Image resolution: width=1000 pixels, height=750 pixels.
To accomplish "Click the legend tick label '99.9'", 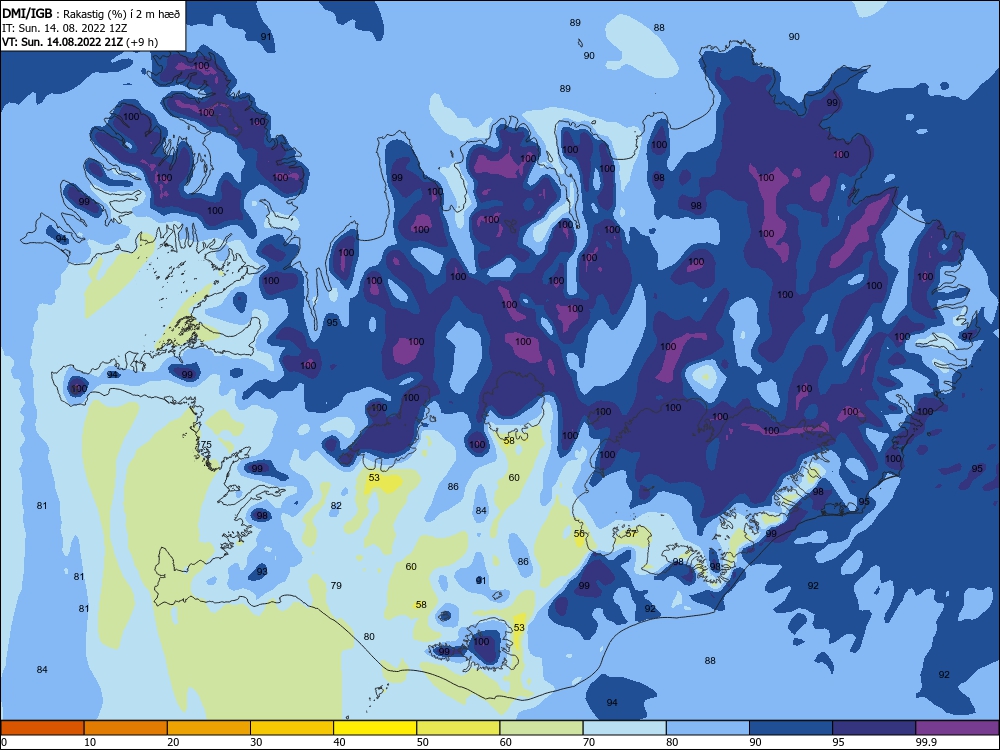I will tap(926, 742).
